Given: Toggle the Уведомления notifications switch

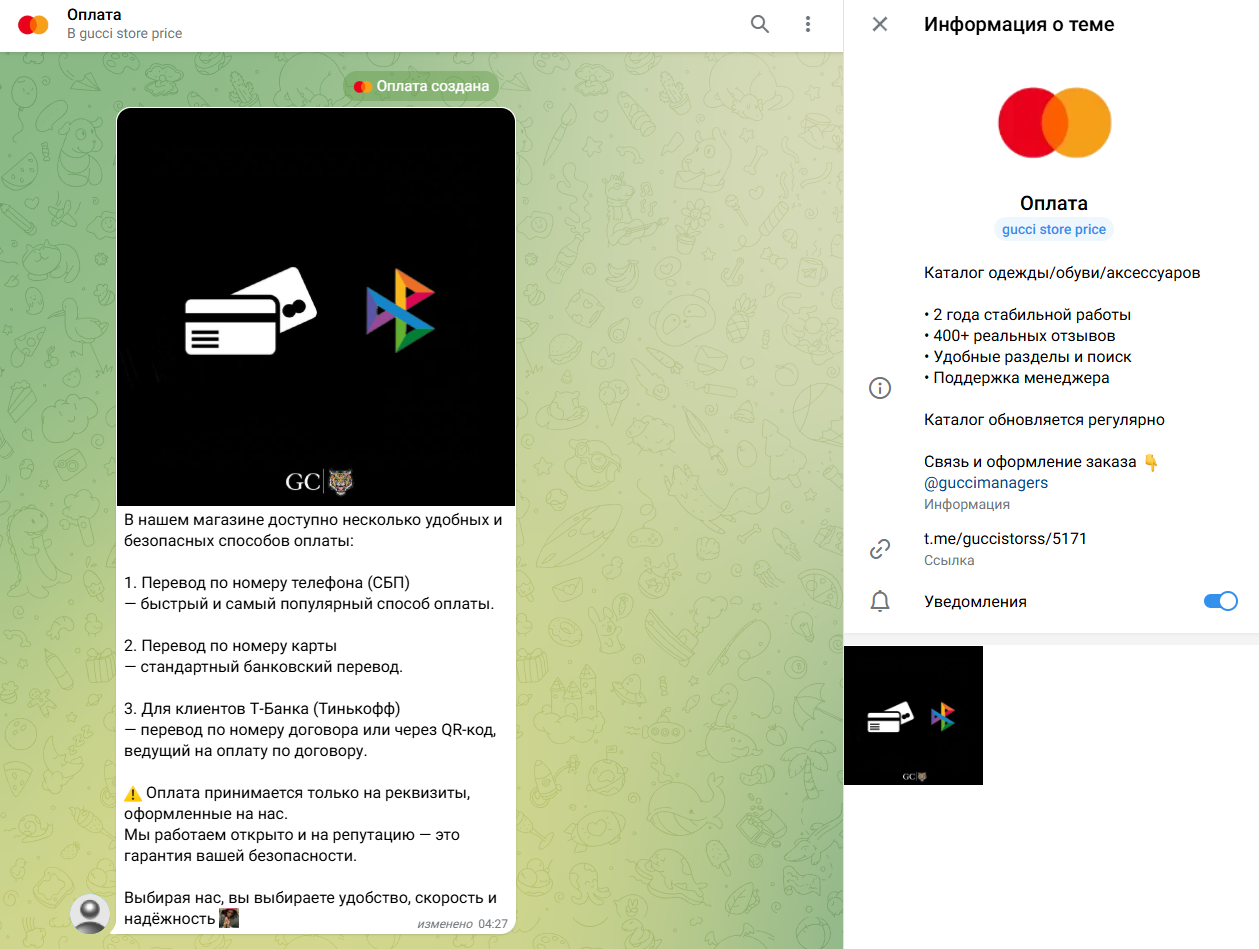Looking at the screenshot, I should pos(1220,601).
